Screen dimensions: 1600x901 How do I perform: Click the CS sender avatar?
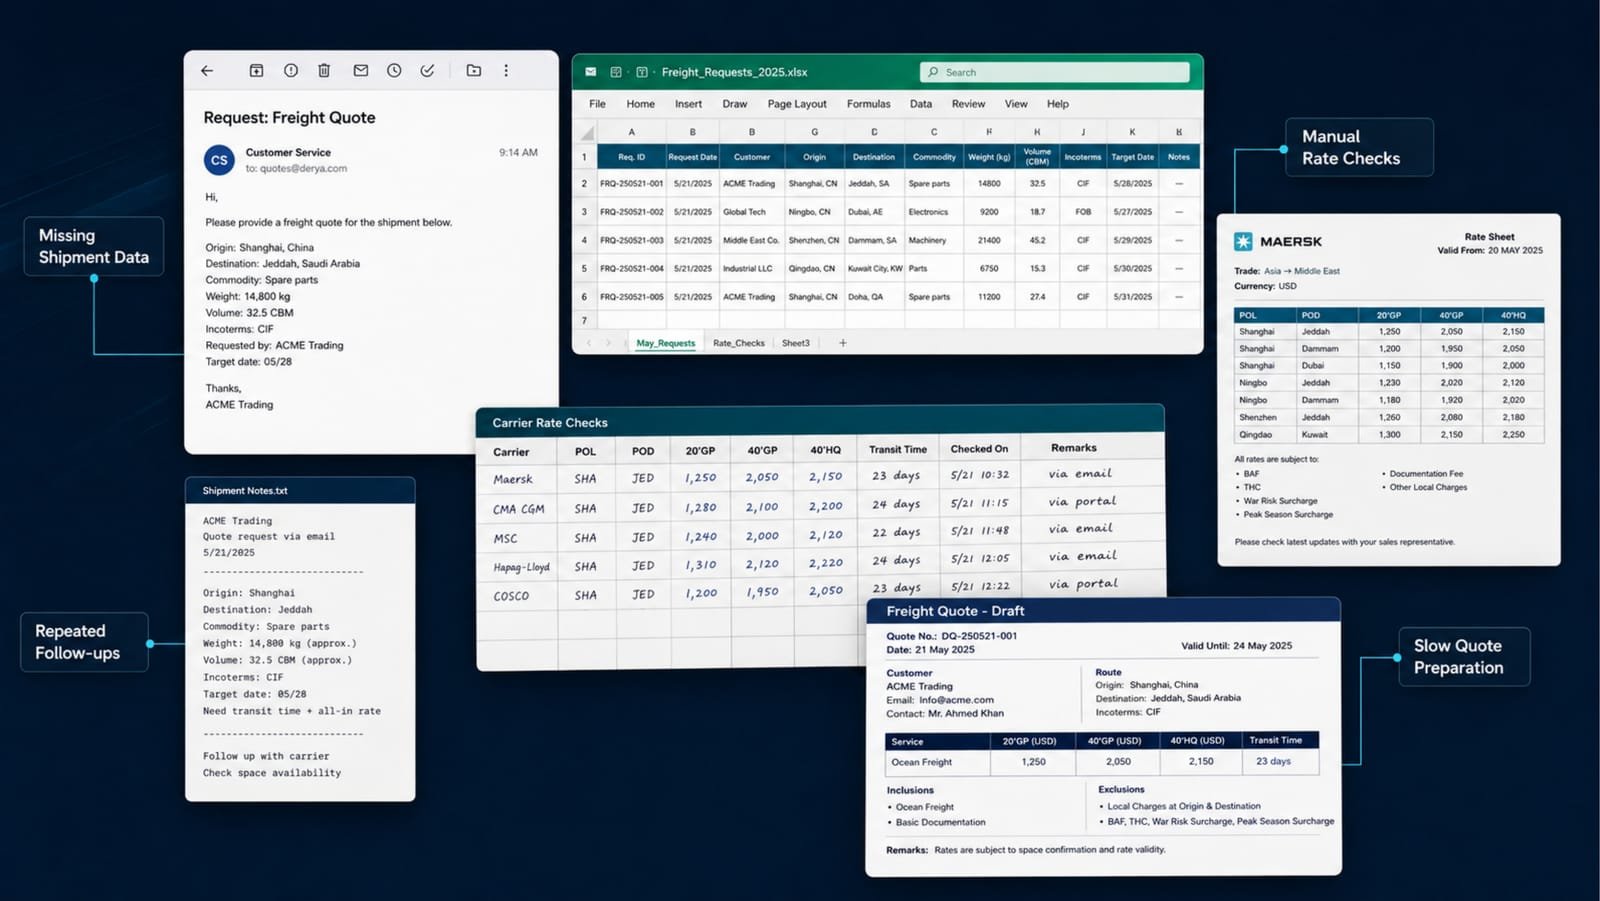219,160
